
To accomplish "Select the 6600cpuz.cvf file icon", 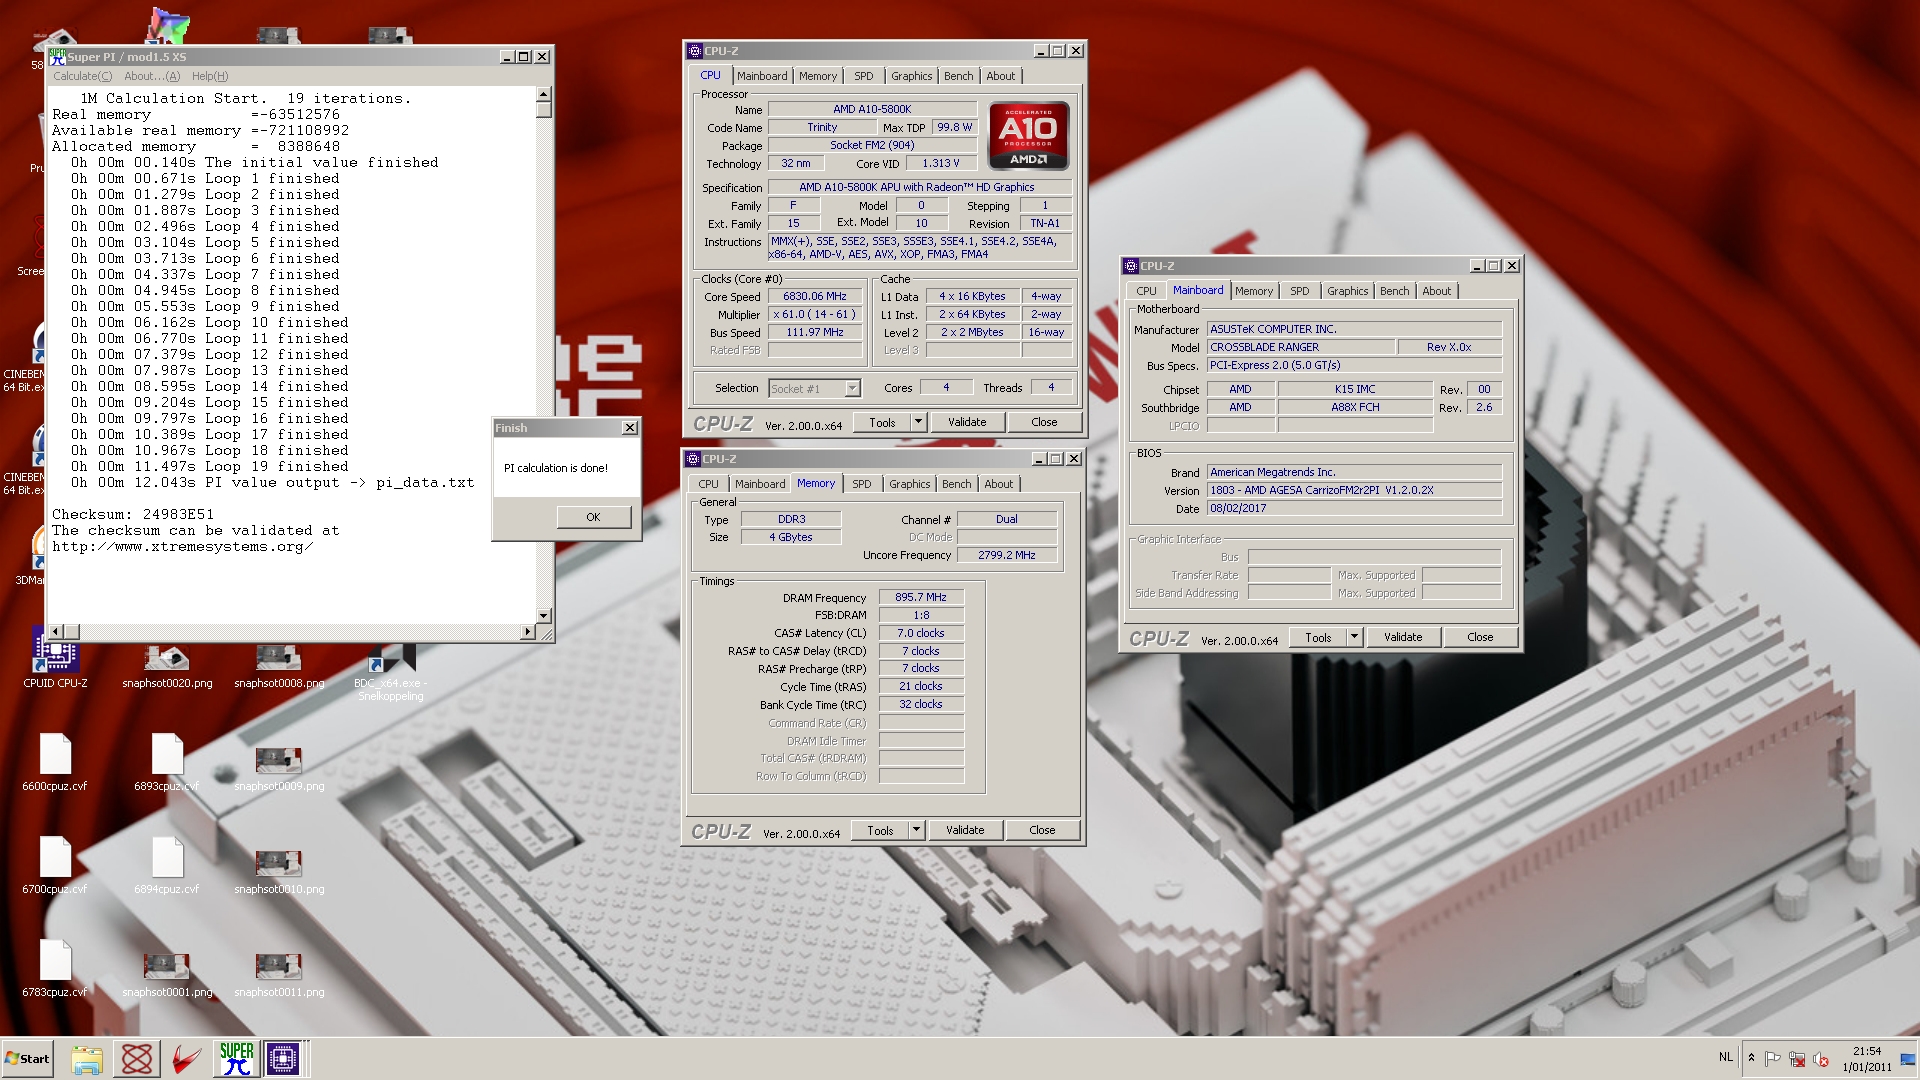I will (55, 762).
